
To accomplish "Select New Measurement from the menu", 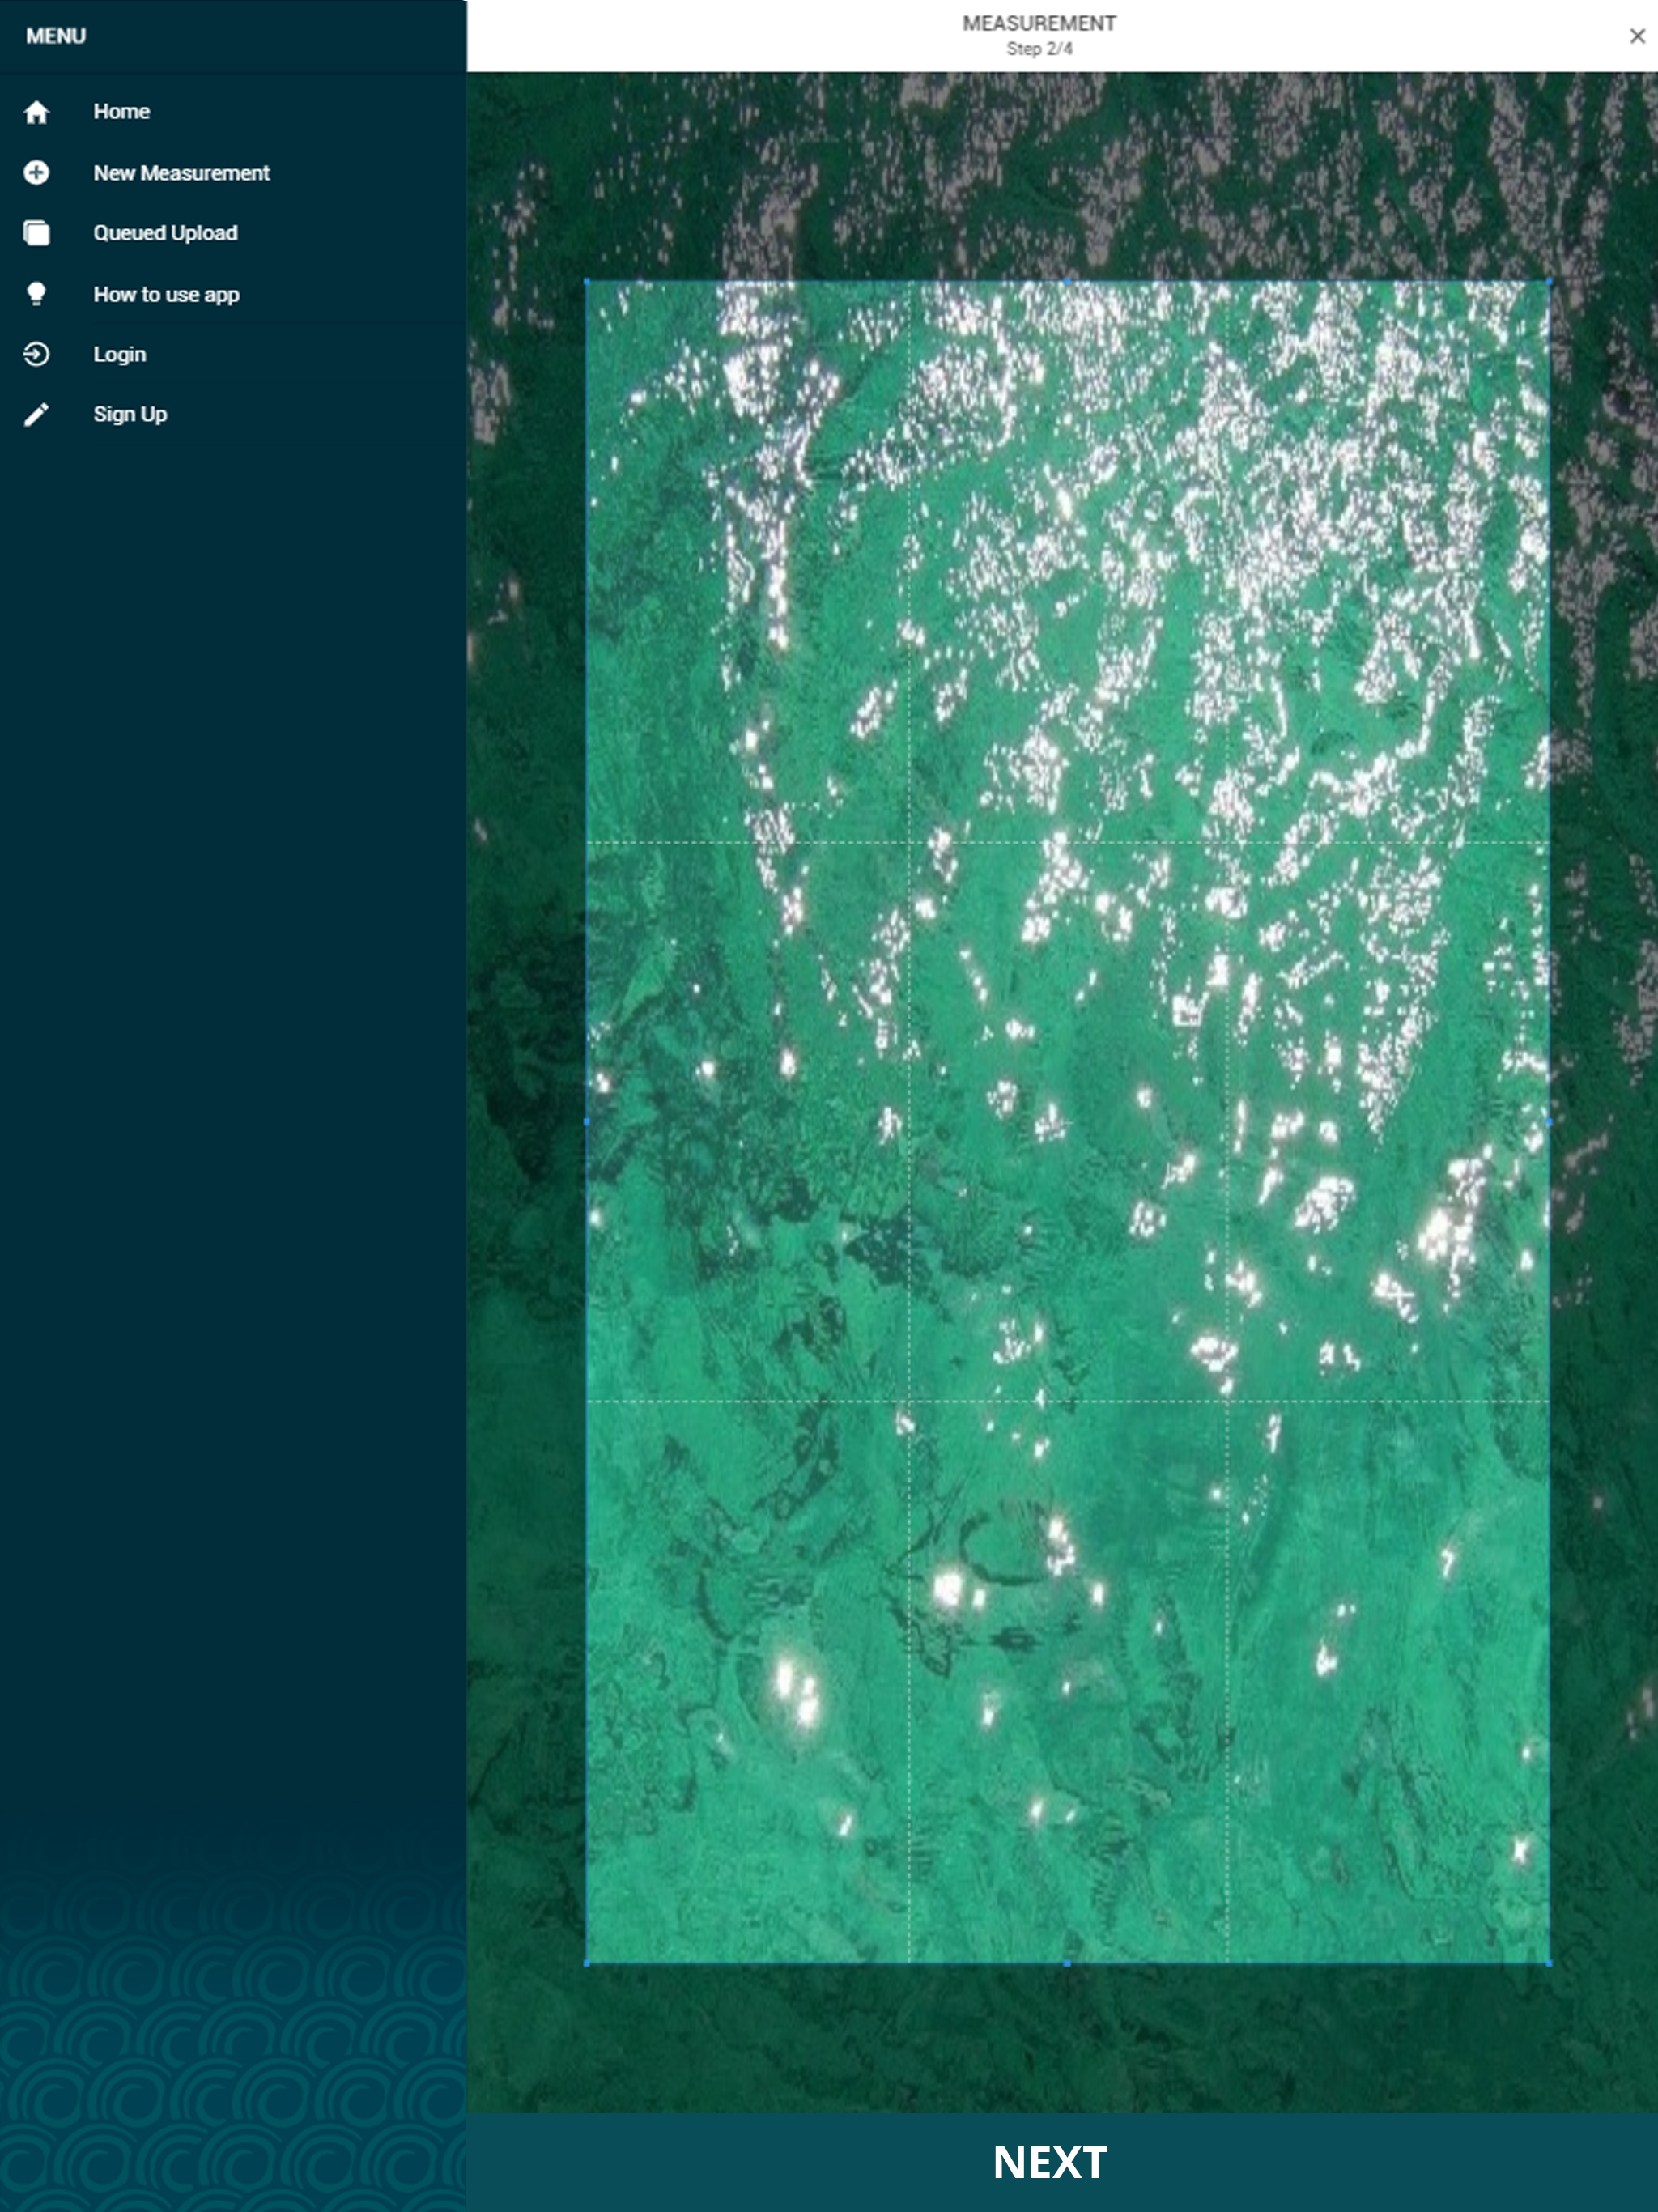I will tap(233, 173).
